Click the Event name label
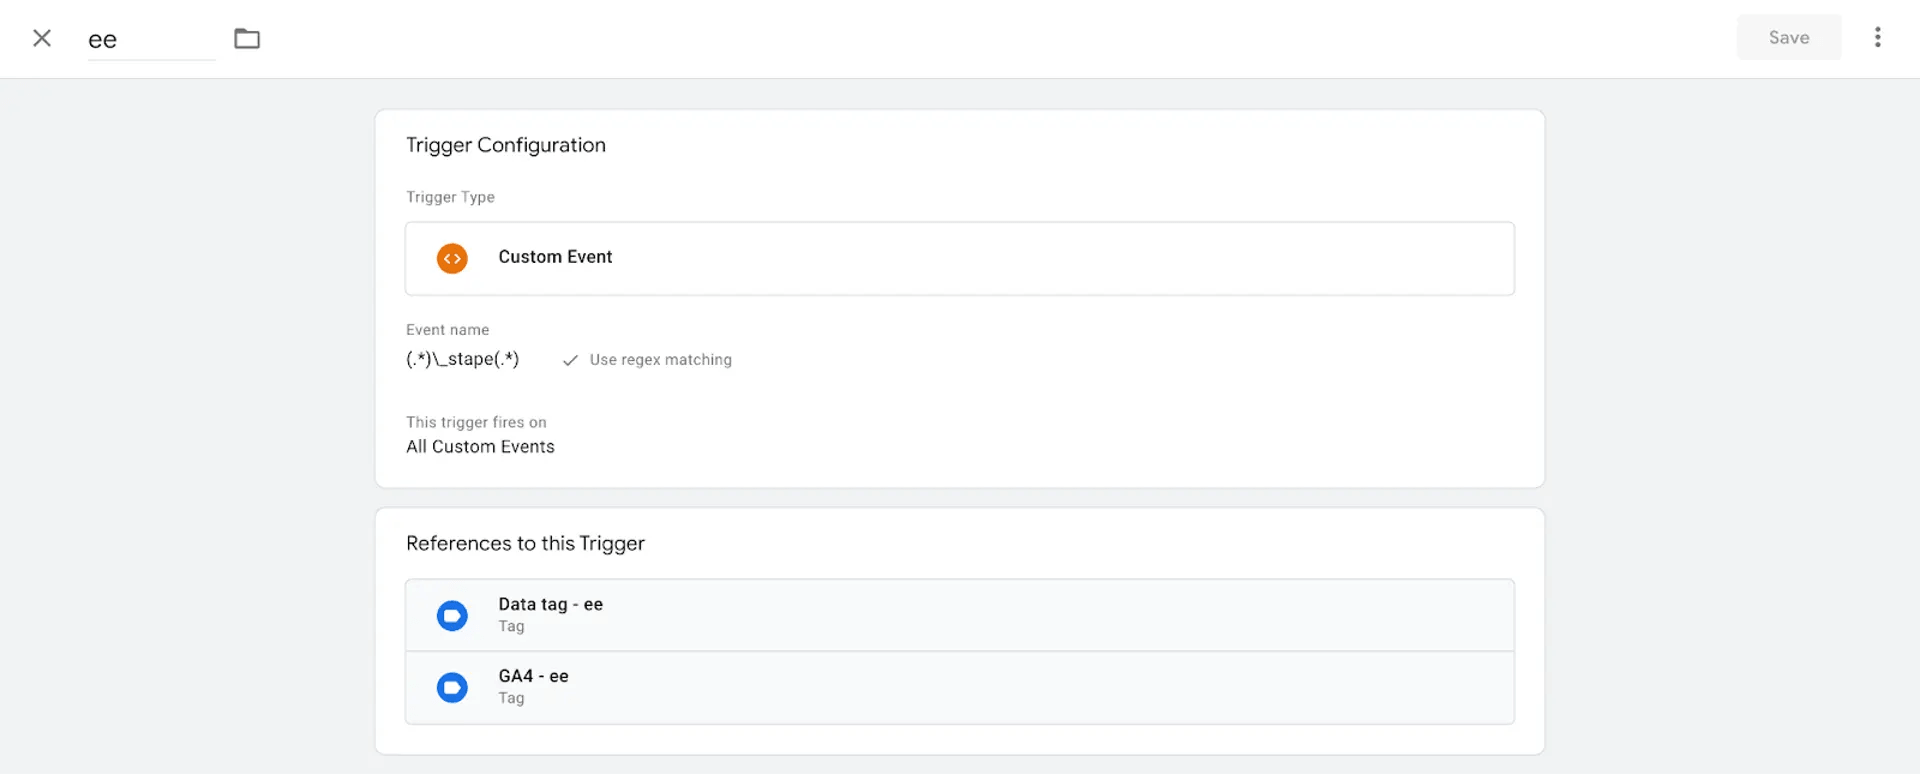 (x=447, y=329)
